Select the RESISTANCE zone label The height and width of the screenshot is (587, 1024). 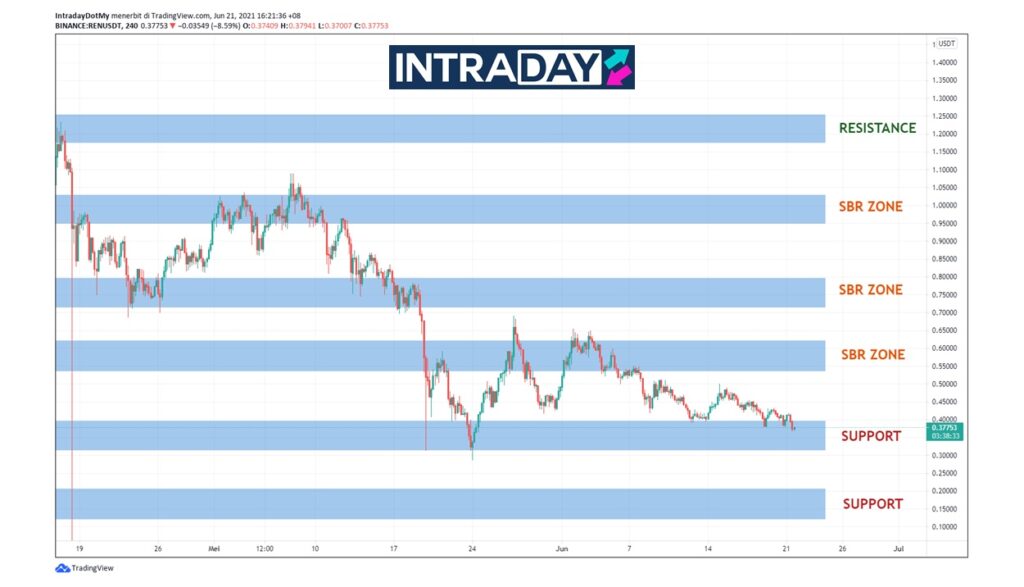coord(877,128)
